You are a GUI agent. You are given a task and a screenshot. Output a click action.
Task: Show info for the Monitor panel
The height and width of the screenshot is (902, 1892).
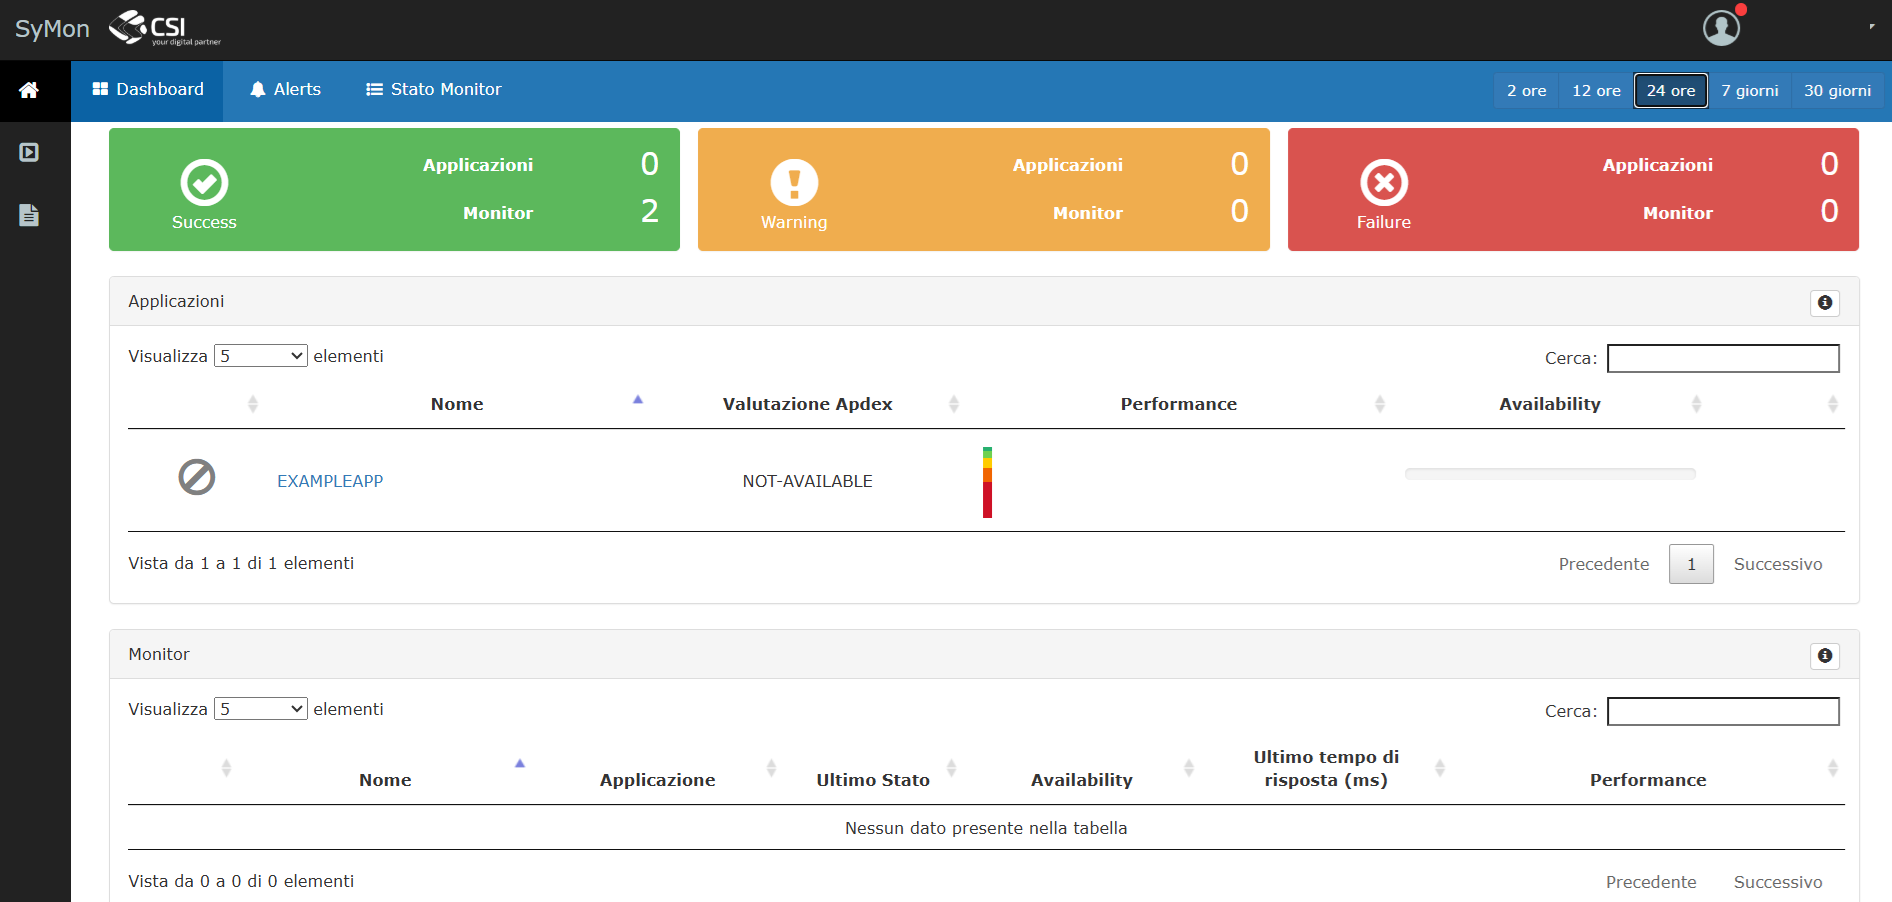click(x=1825, y=656)
